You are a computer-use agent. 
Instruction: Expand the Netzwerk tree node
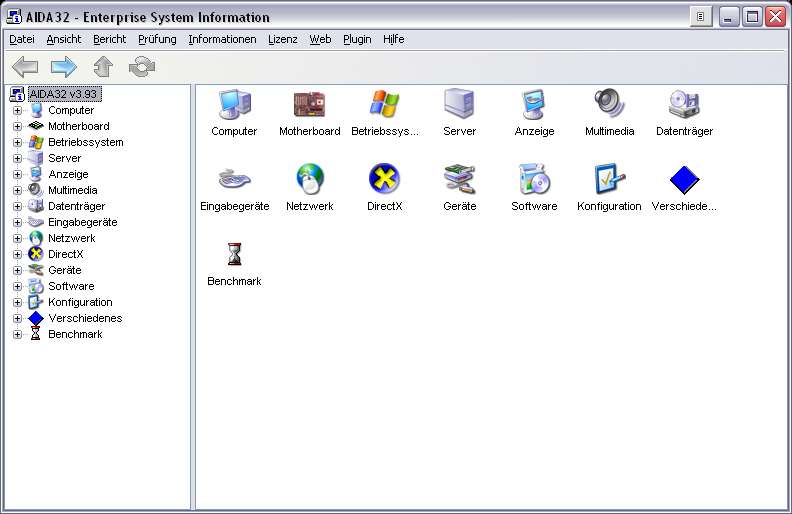point(17,239)
